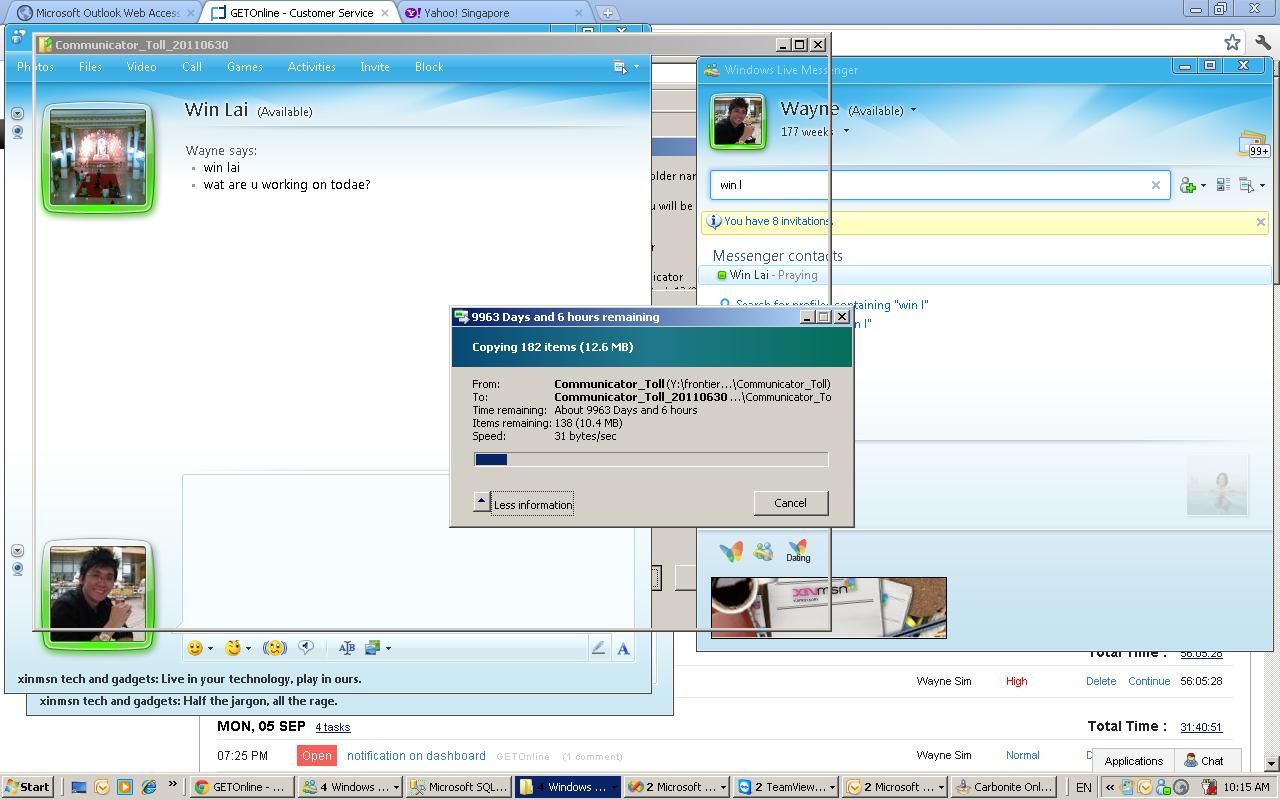Viewport: 1280px width, 800px height.
Task: Click the Chrome wrench settings icon
Action: [x=1263, y=42]
